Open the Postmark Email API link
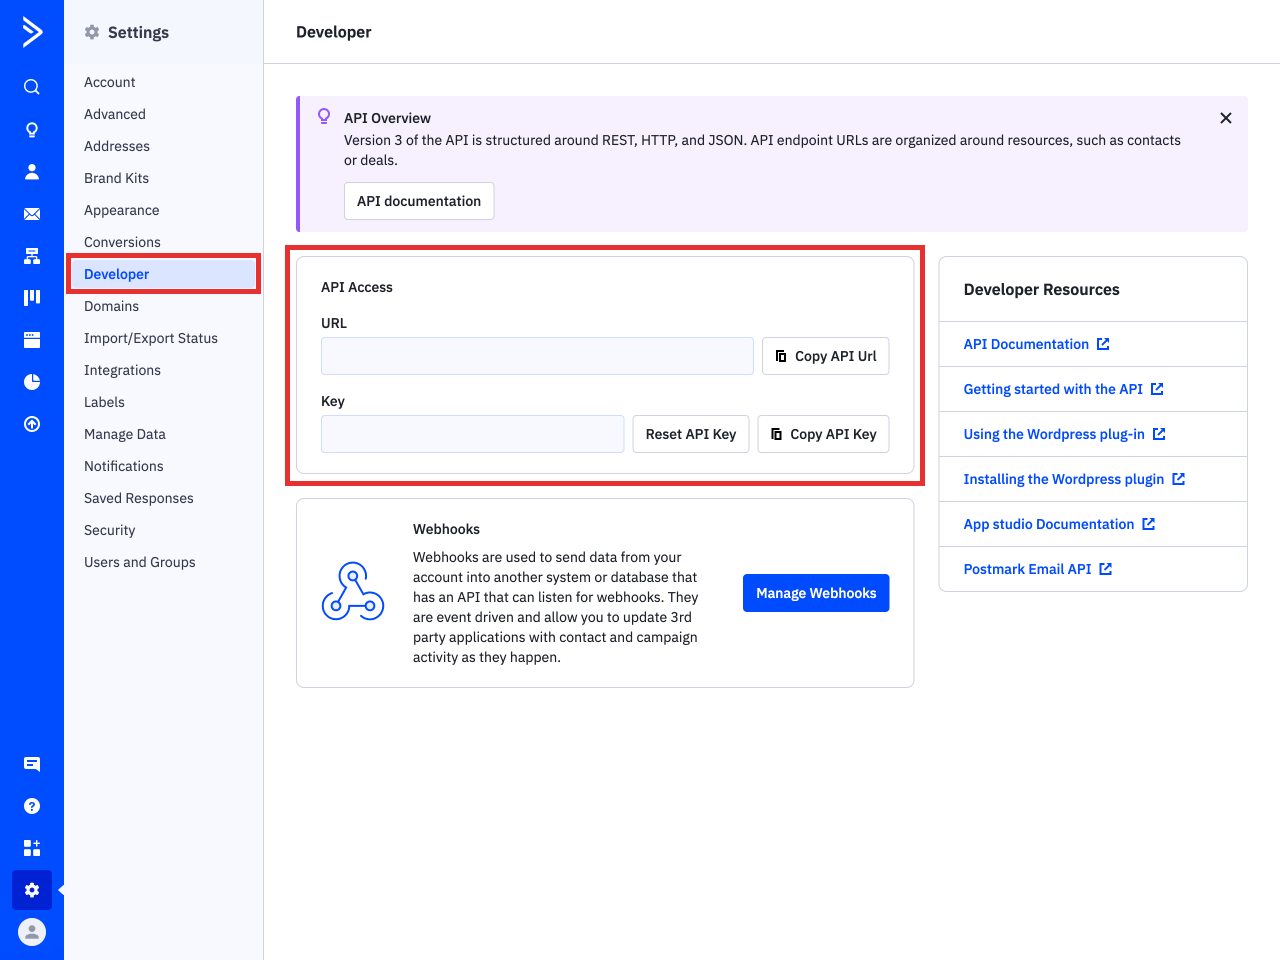1280x960 pixels. 1027,569
